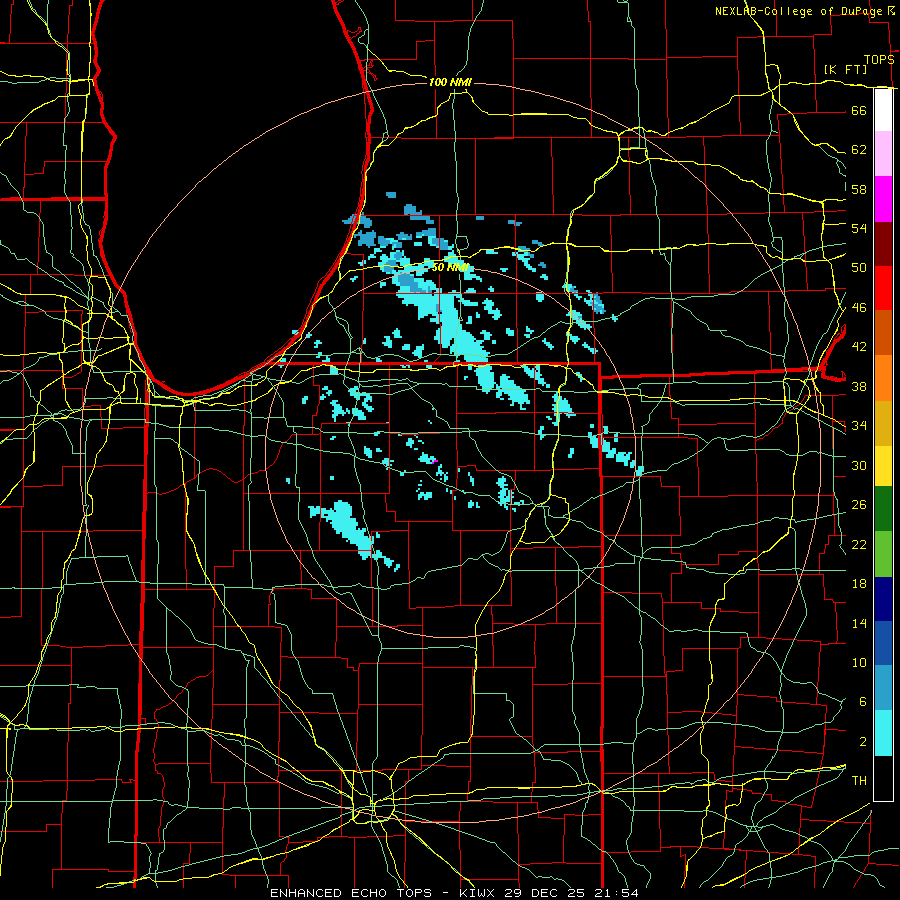Click the 50 NMI range ring label
The width and height of the screenshot is (900, 900).
450,267
